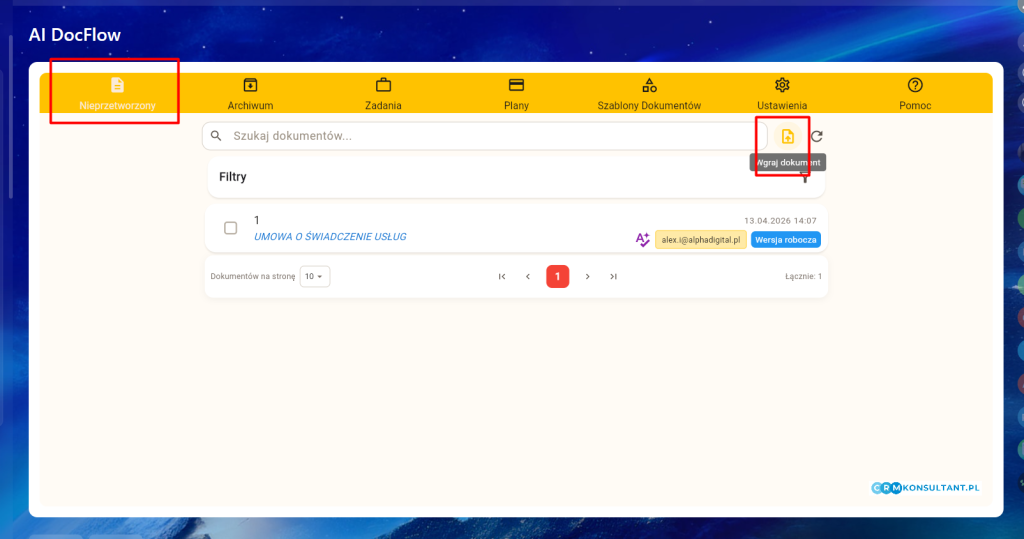Open the UMOWA O ŚWIADCZENIE USŁUG document

click(x=330, y=237)
